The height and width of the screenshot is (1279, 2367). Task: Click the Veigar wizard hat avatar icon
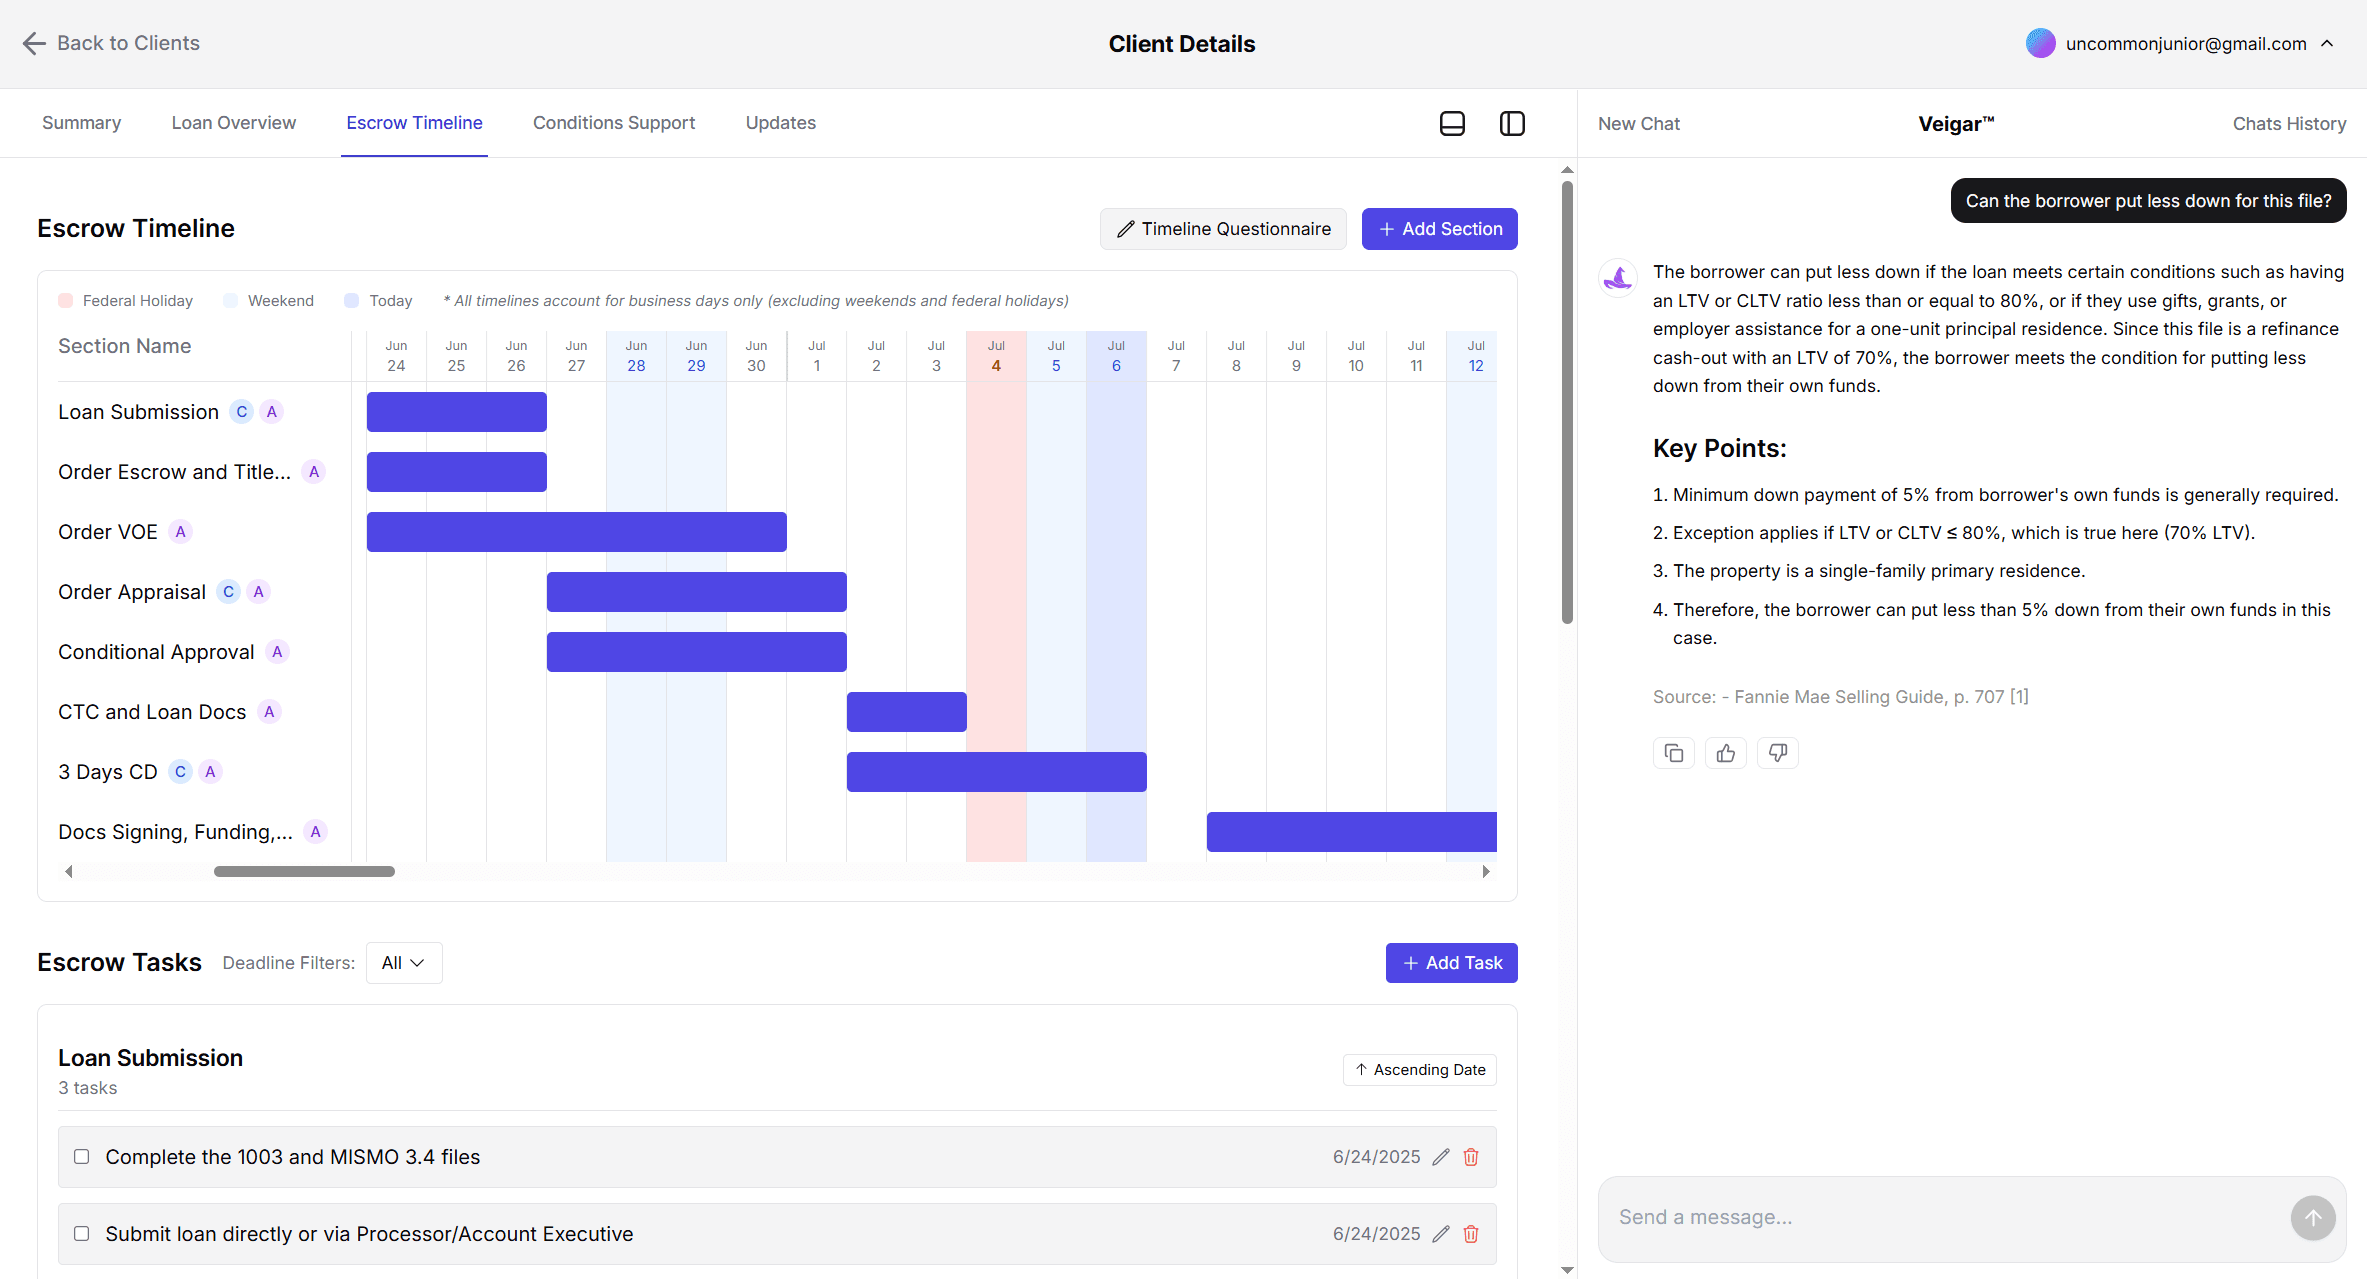pos(1617,277)
